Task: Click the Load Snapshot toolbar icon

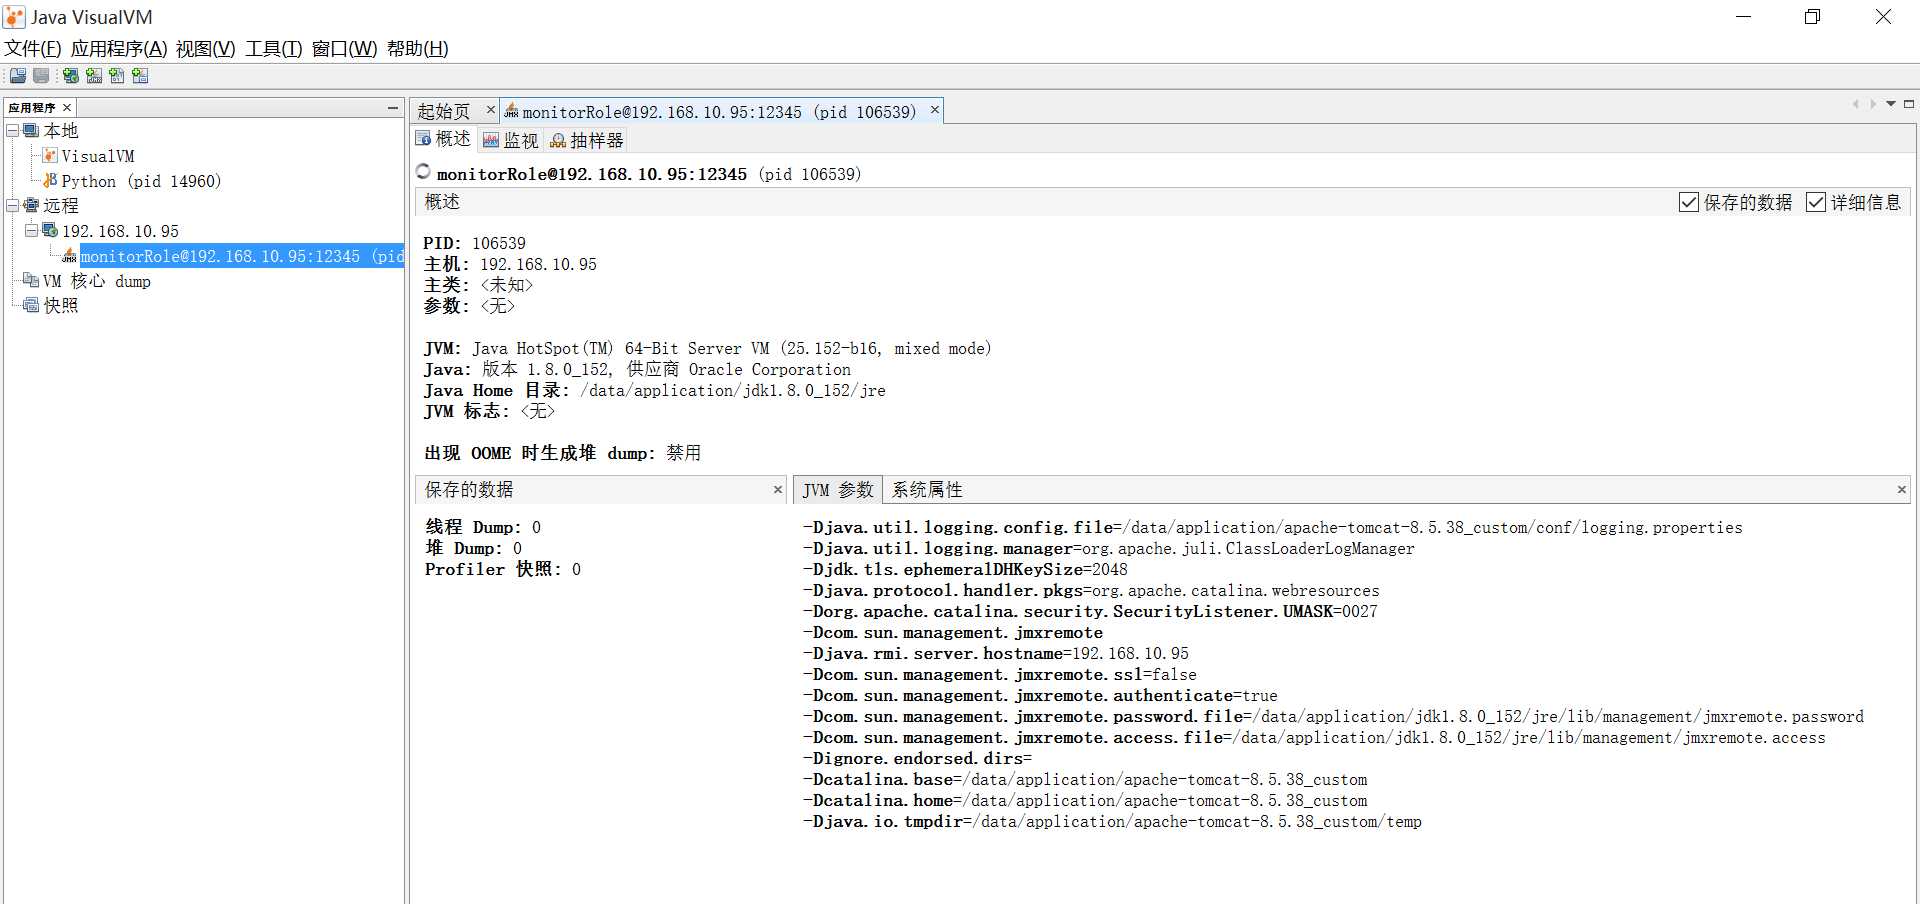Action: click(x=18, y=76)
